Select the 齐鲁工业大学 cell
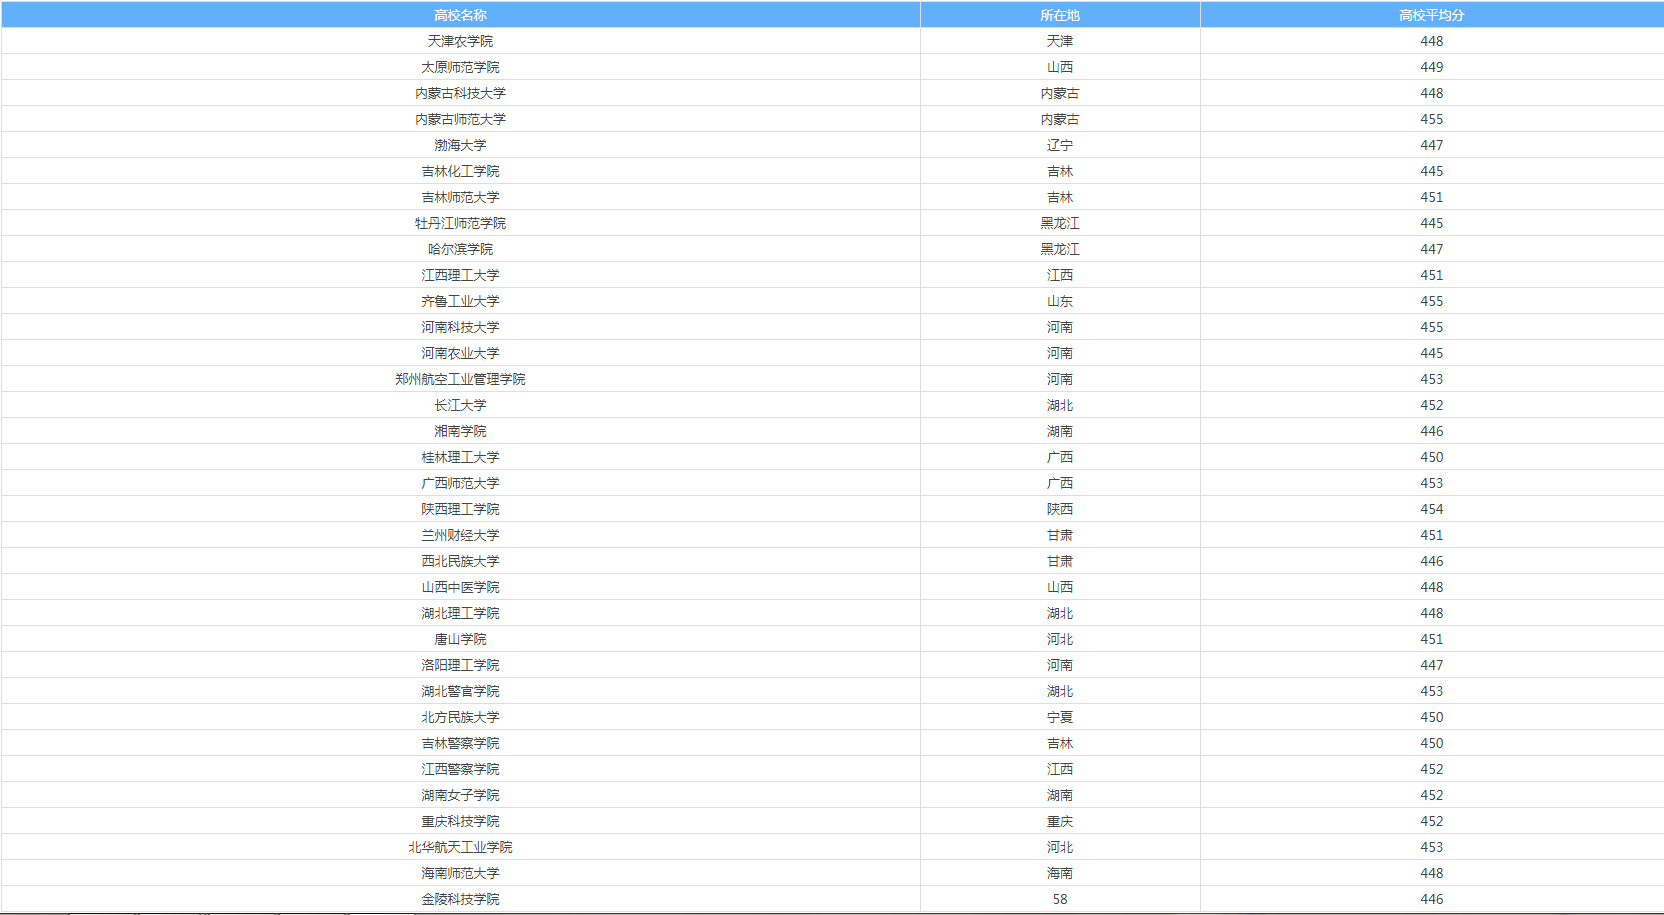The width and height of the screenshot is (1664, 915). coord(460,301)
